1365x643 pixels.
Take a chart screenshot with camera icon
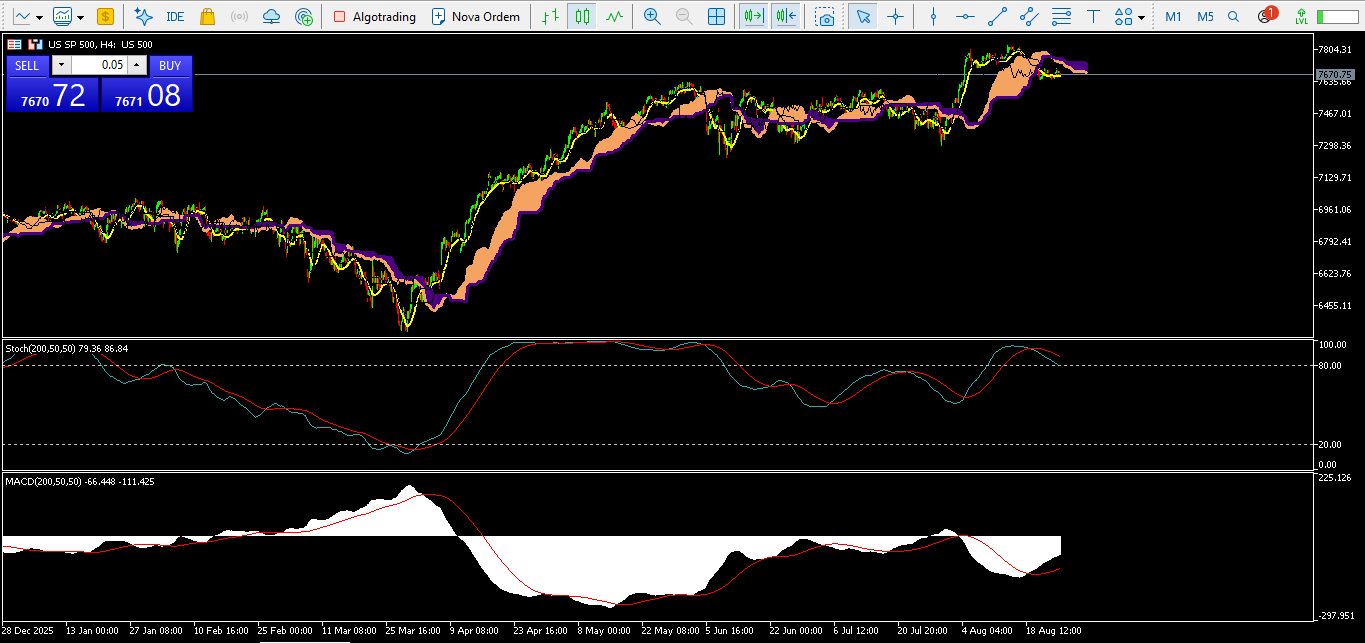[825, 17]
